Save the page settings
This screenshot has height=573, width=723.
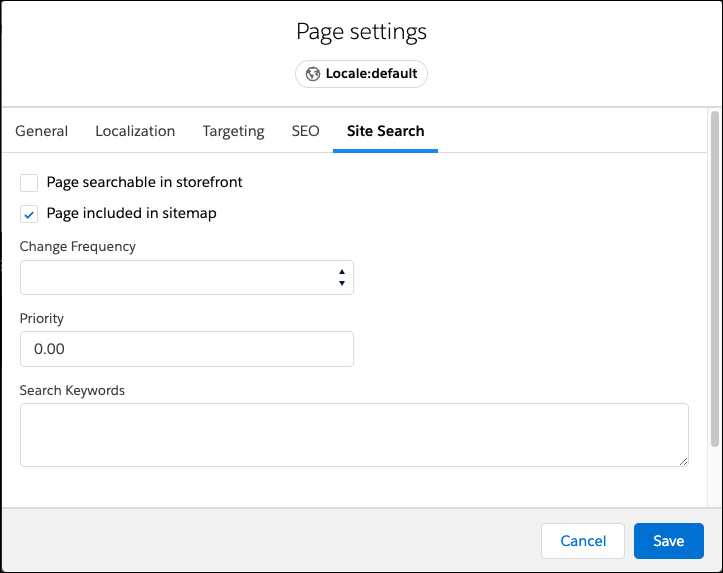(669, 541)
